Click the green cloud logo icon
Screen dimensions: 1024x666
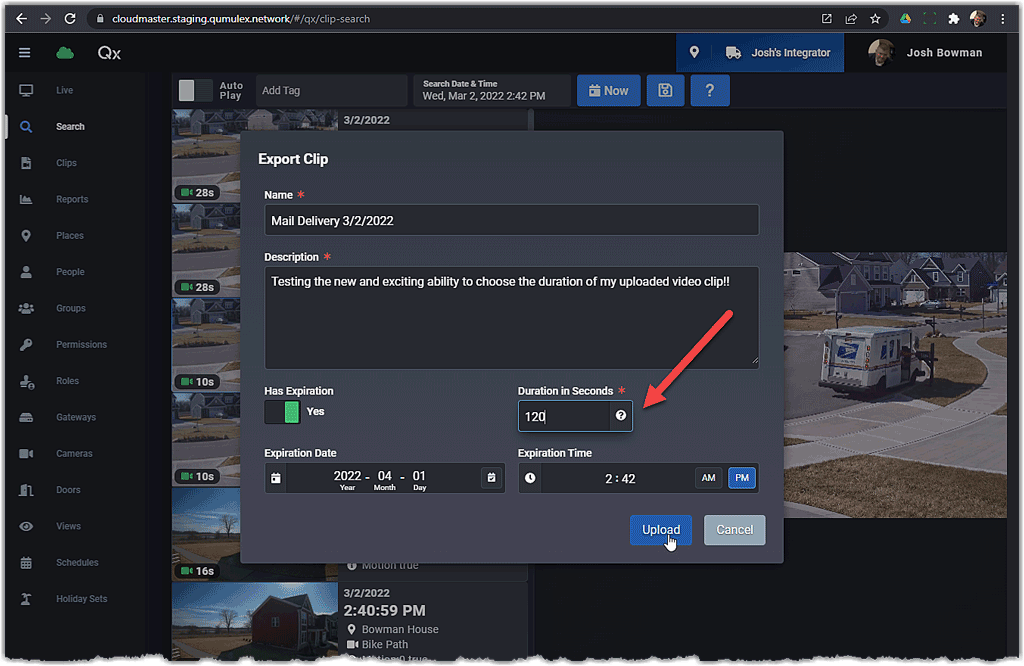coord(65,53)
